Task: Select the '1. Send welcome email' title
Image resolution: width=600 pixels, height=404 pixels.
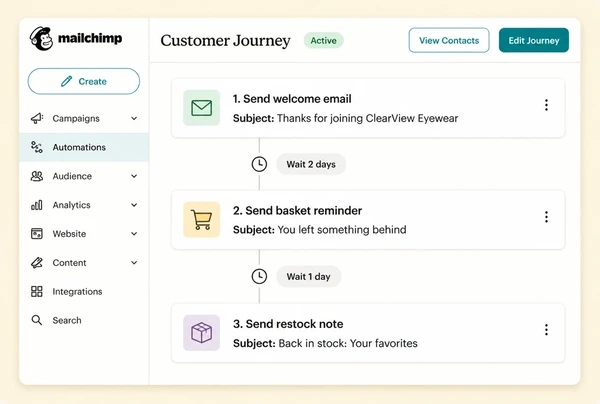Action: click(x=292, y=99)
